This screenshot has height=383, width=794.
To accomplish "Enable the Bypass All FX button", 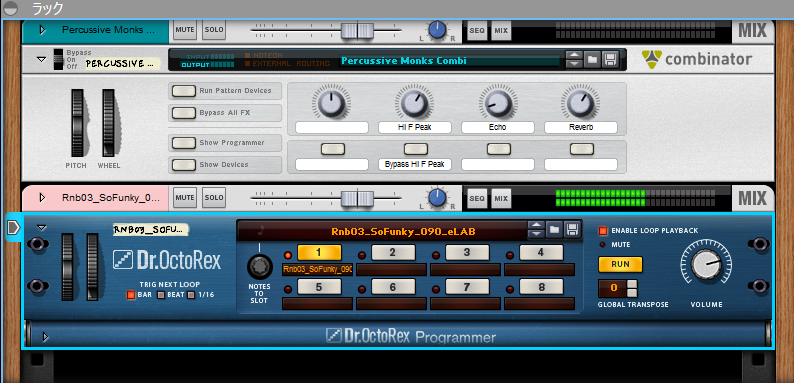I will pos(184,113).
